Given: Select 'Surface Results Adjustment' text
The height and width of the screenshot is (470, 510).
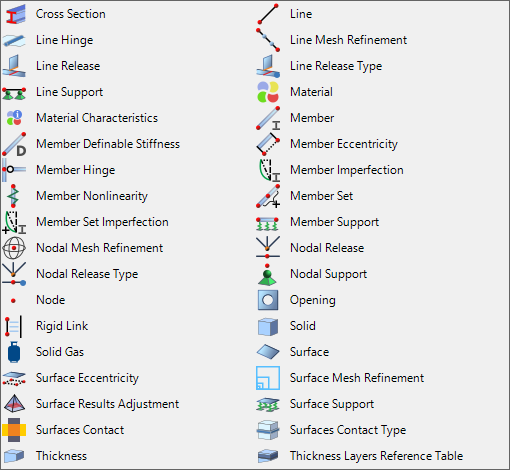Looking at the screenshot, I should tap(107, 404).
